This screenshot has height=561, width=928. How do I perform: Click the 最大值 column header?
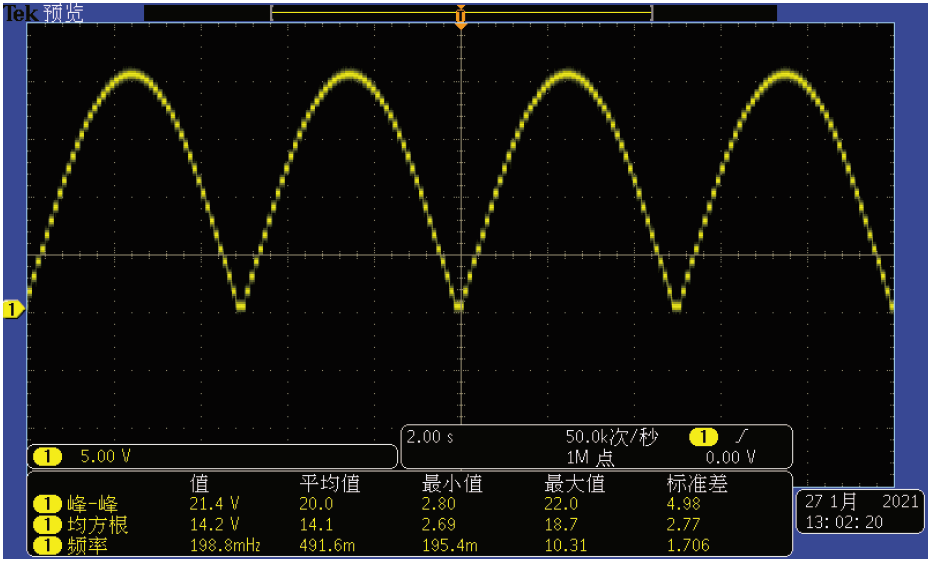[x=574, y=484]
